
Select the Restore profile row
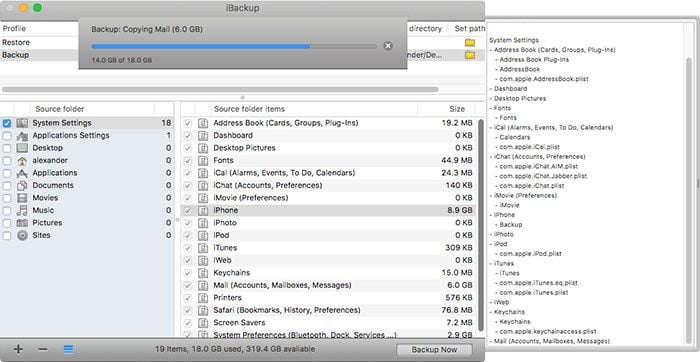[x=39, y=42]
